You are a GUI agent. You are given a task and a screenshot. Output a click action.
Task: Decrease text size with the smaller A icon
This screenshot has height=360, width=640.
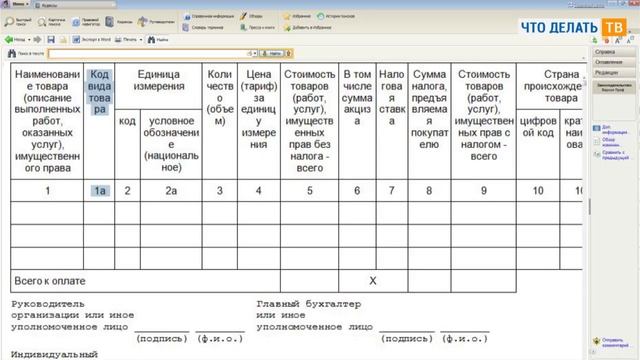(x=629, y=40)
